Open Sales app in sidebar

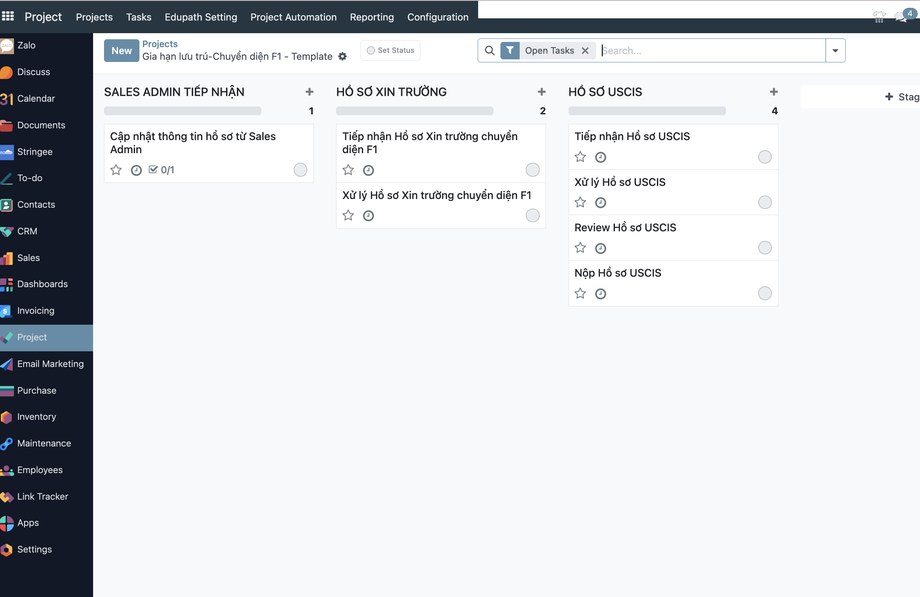(x=46, y=258)
